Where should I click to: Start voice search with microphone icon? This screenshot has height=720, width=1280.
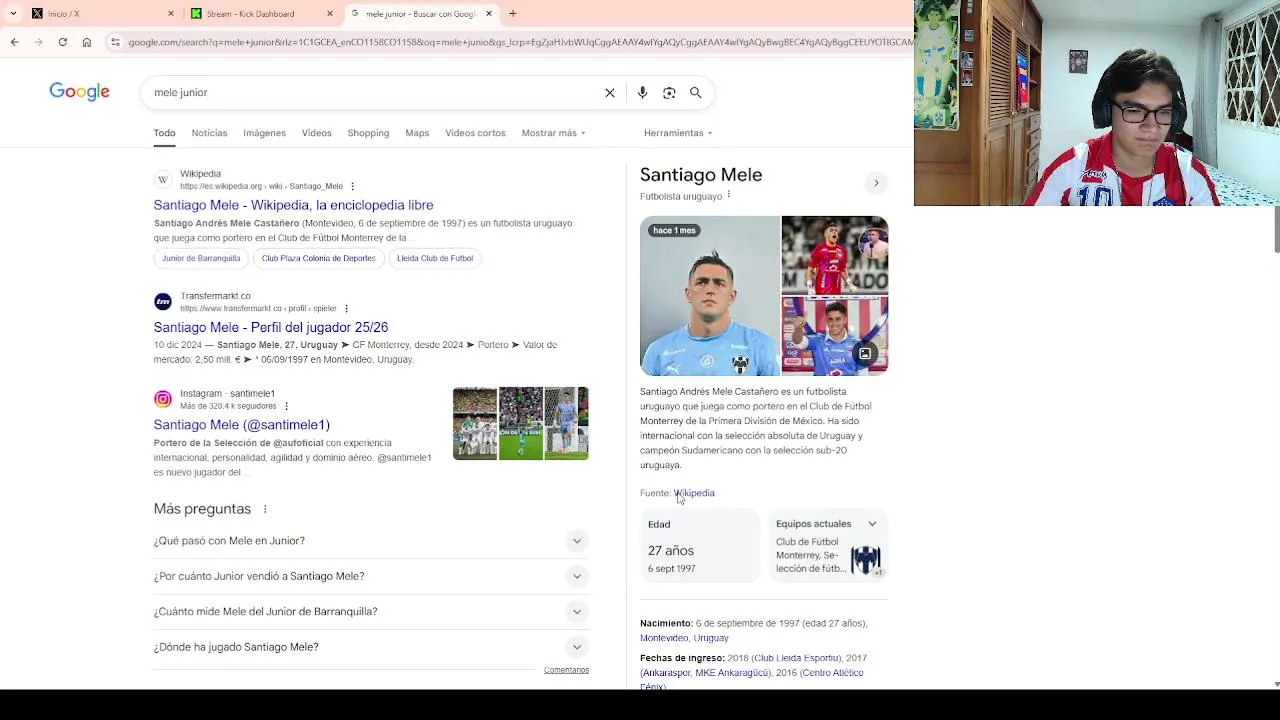[x=642, y=93]
